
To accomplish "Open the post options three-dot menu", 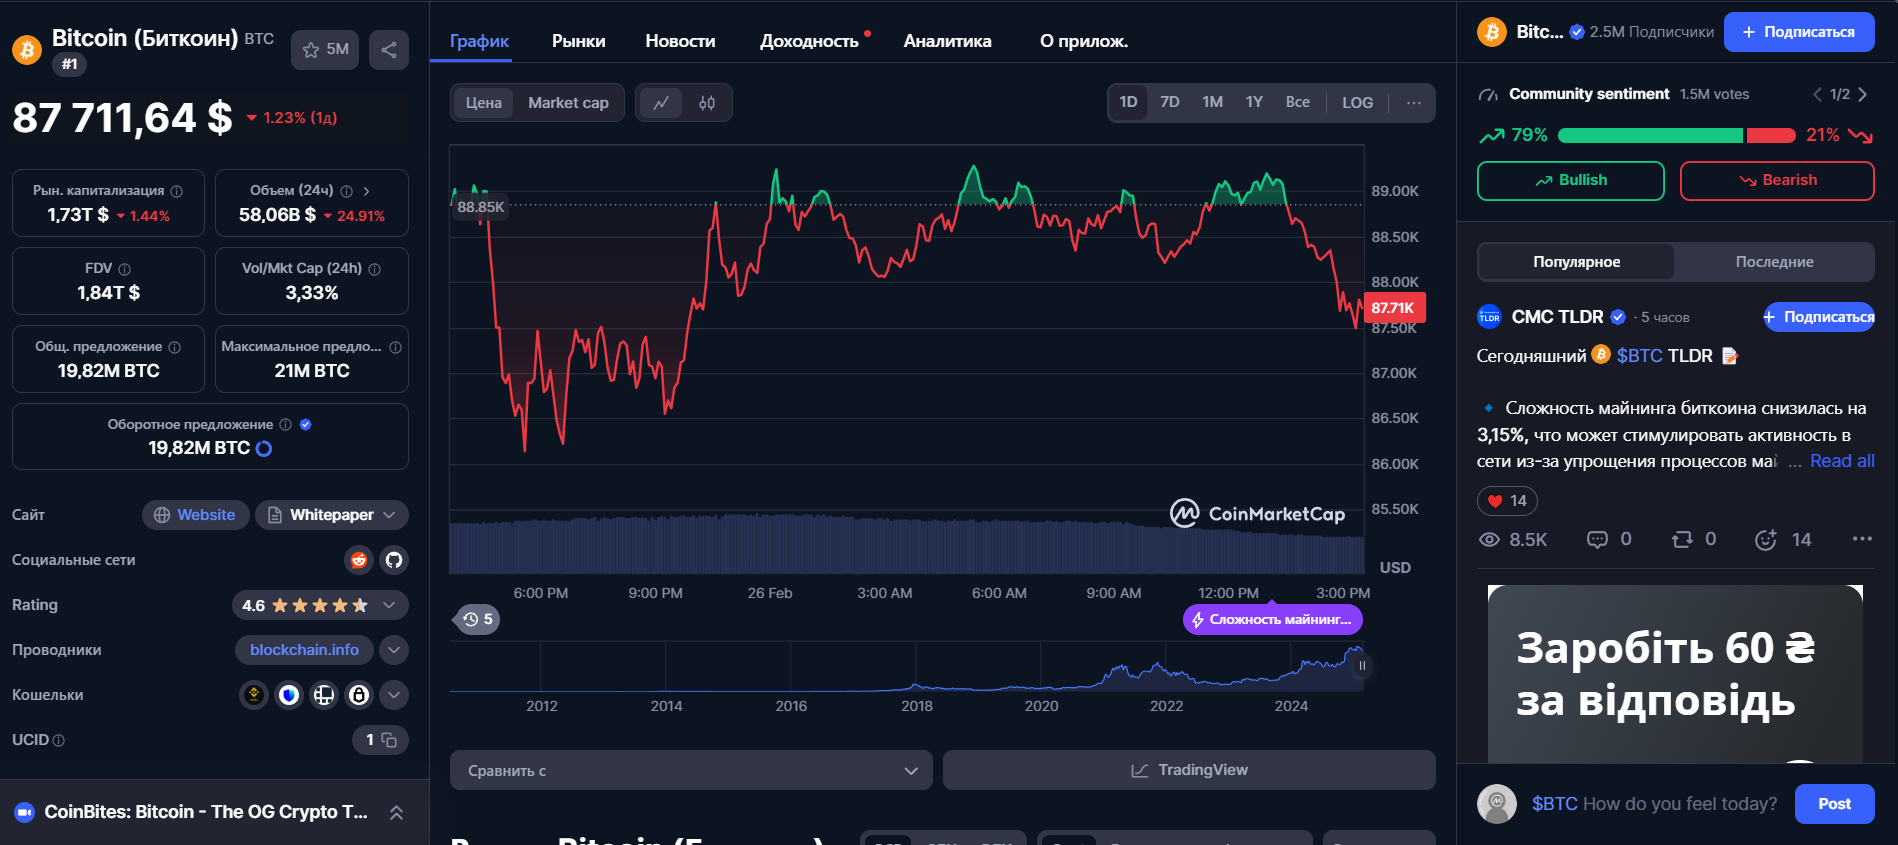I will (x=1862, y=539).
